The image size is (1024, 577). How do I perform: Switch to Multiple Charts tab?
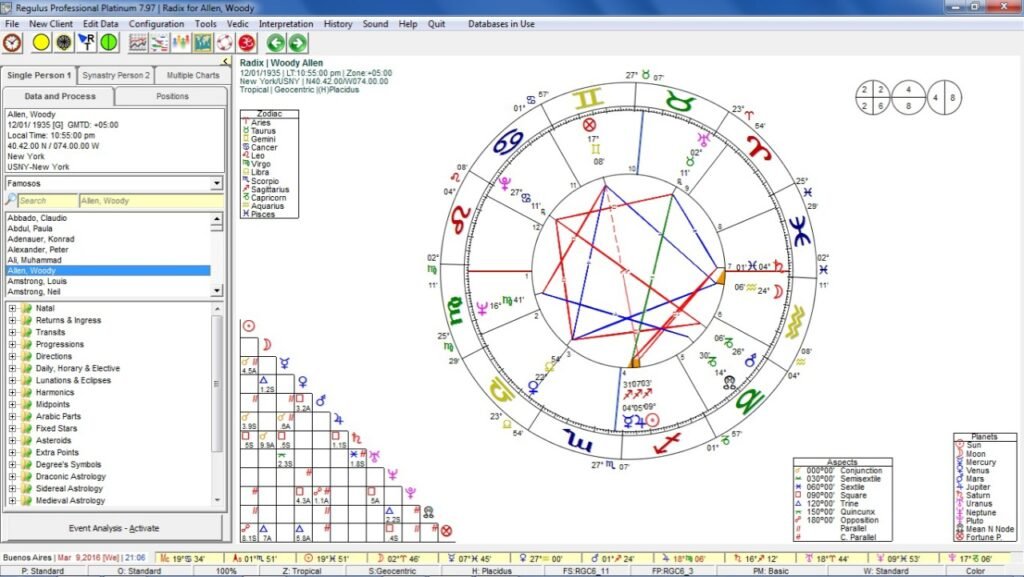point(193,75)
